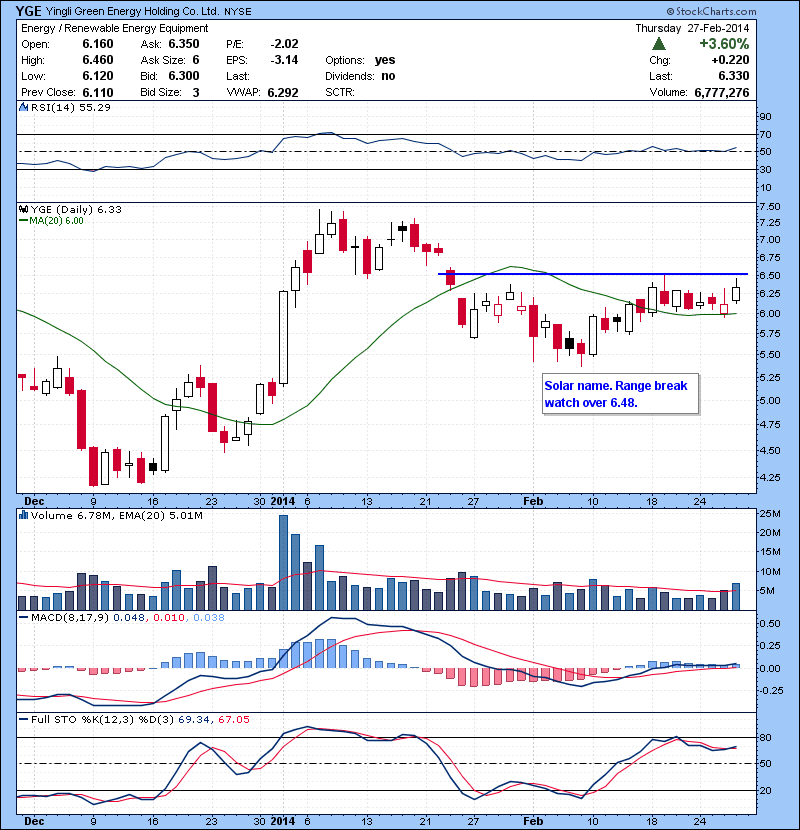Image resolution: width=800 pixels, height=830 pixels.
Task: Click the 7.50 price axis label
Action: [x=769, y=207]
